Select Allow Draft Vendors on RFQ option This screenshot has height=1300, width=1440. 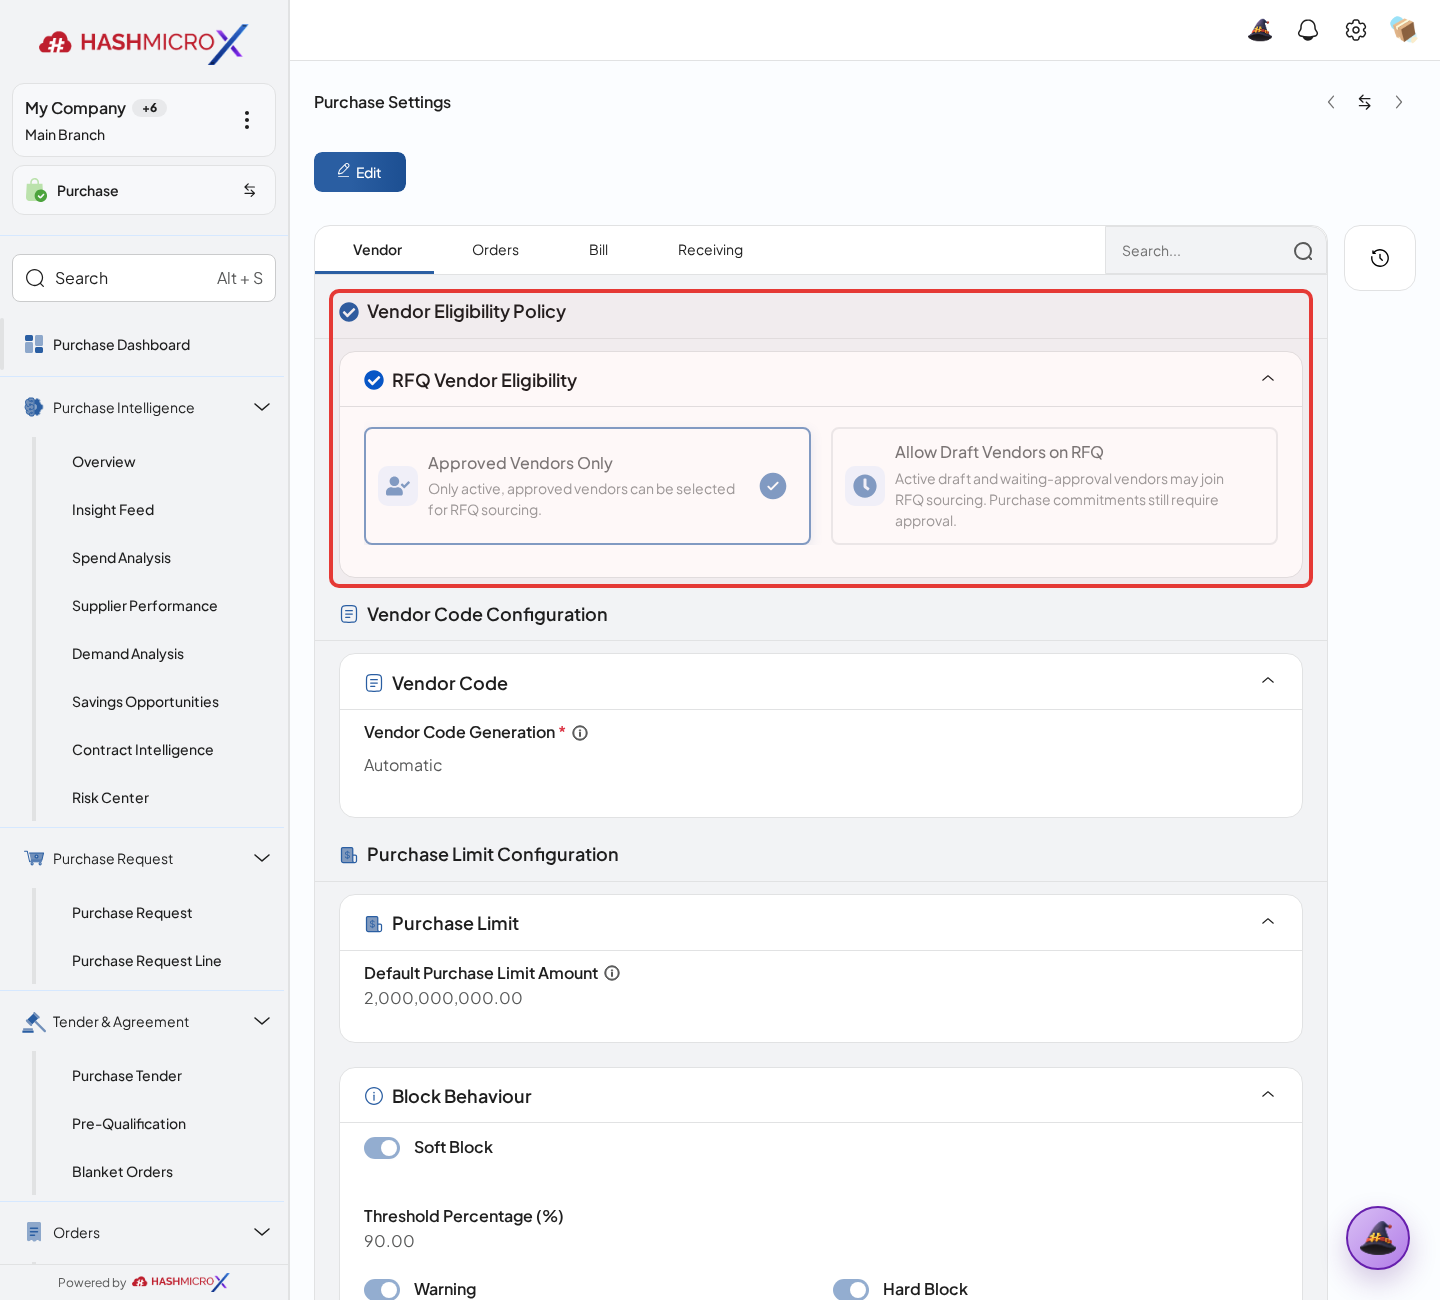point(1054,486)
